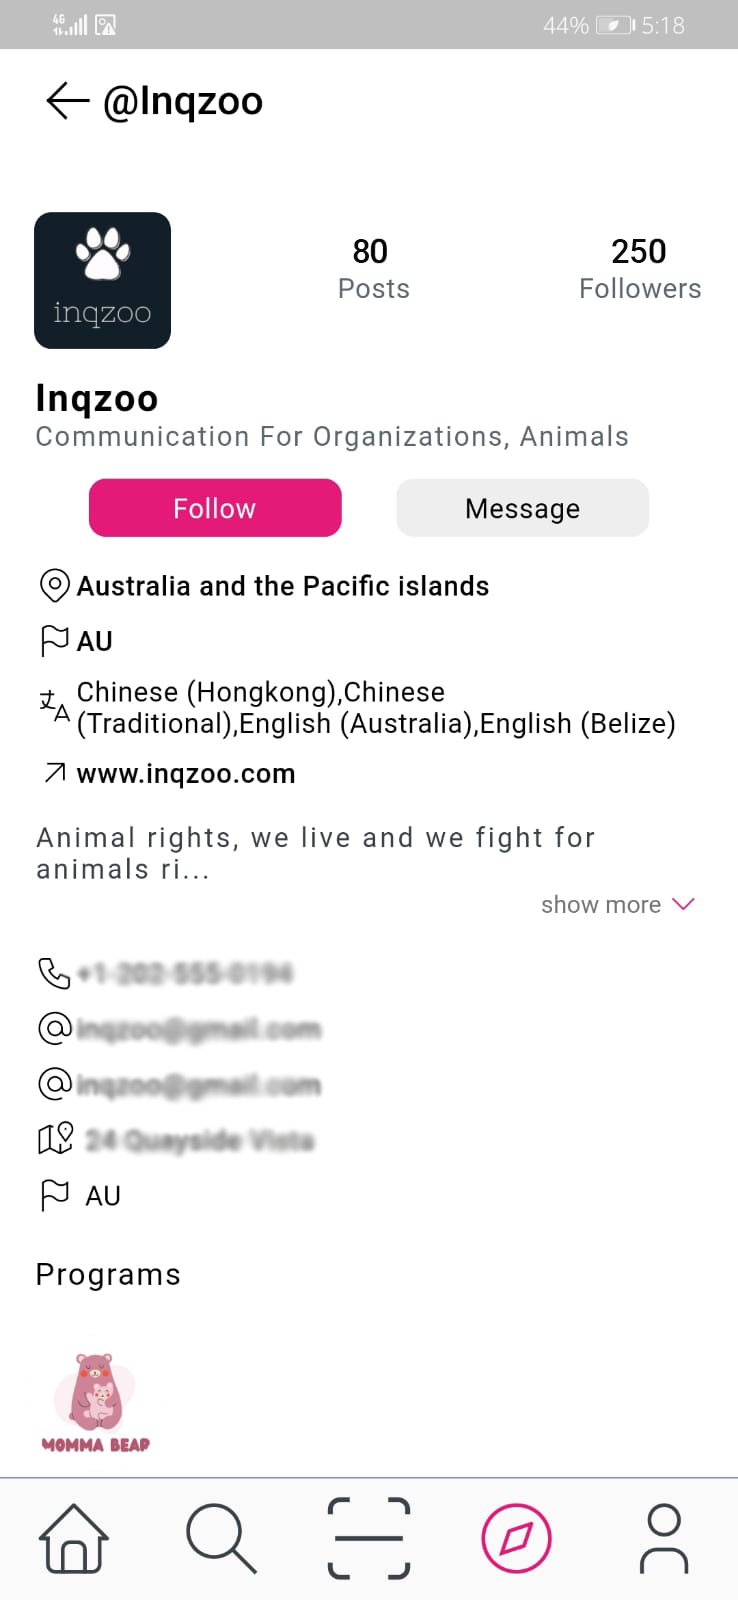Tap the translate languages icon
Image resolution: width=738 pixels, height=1600 pixels.
(x=55, y=707)
